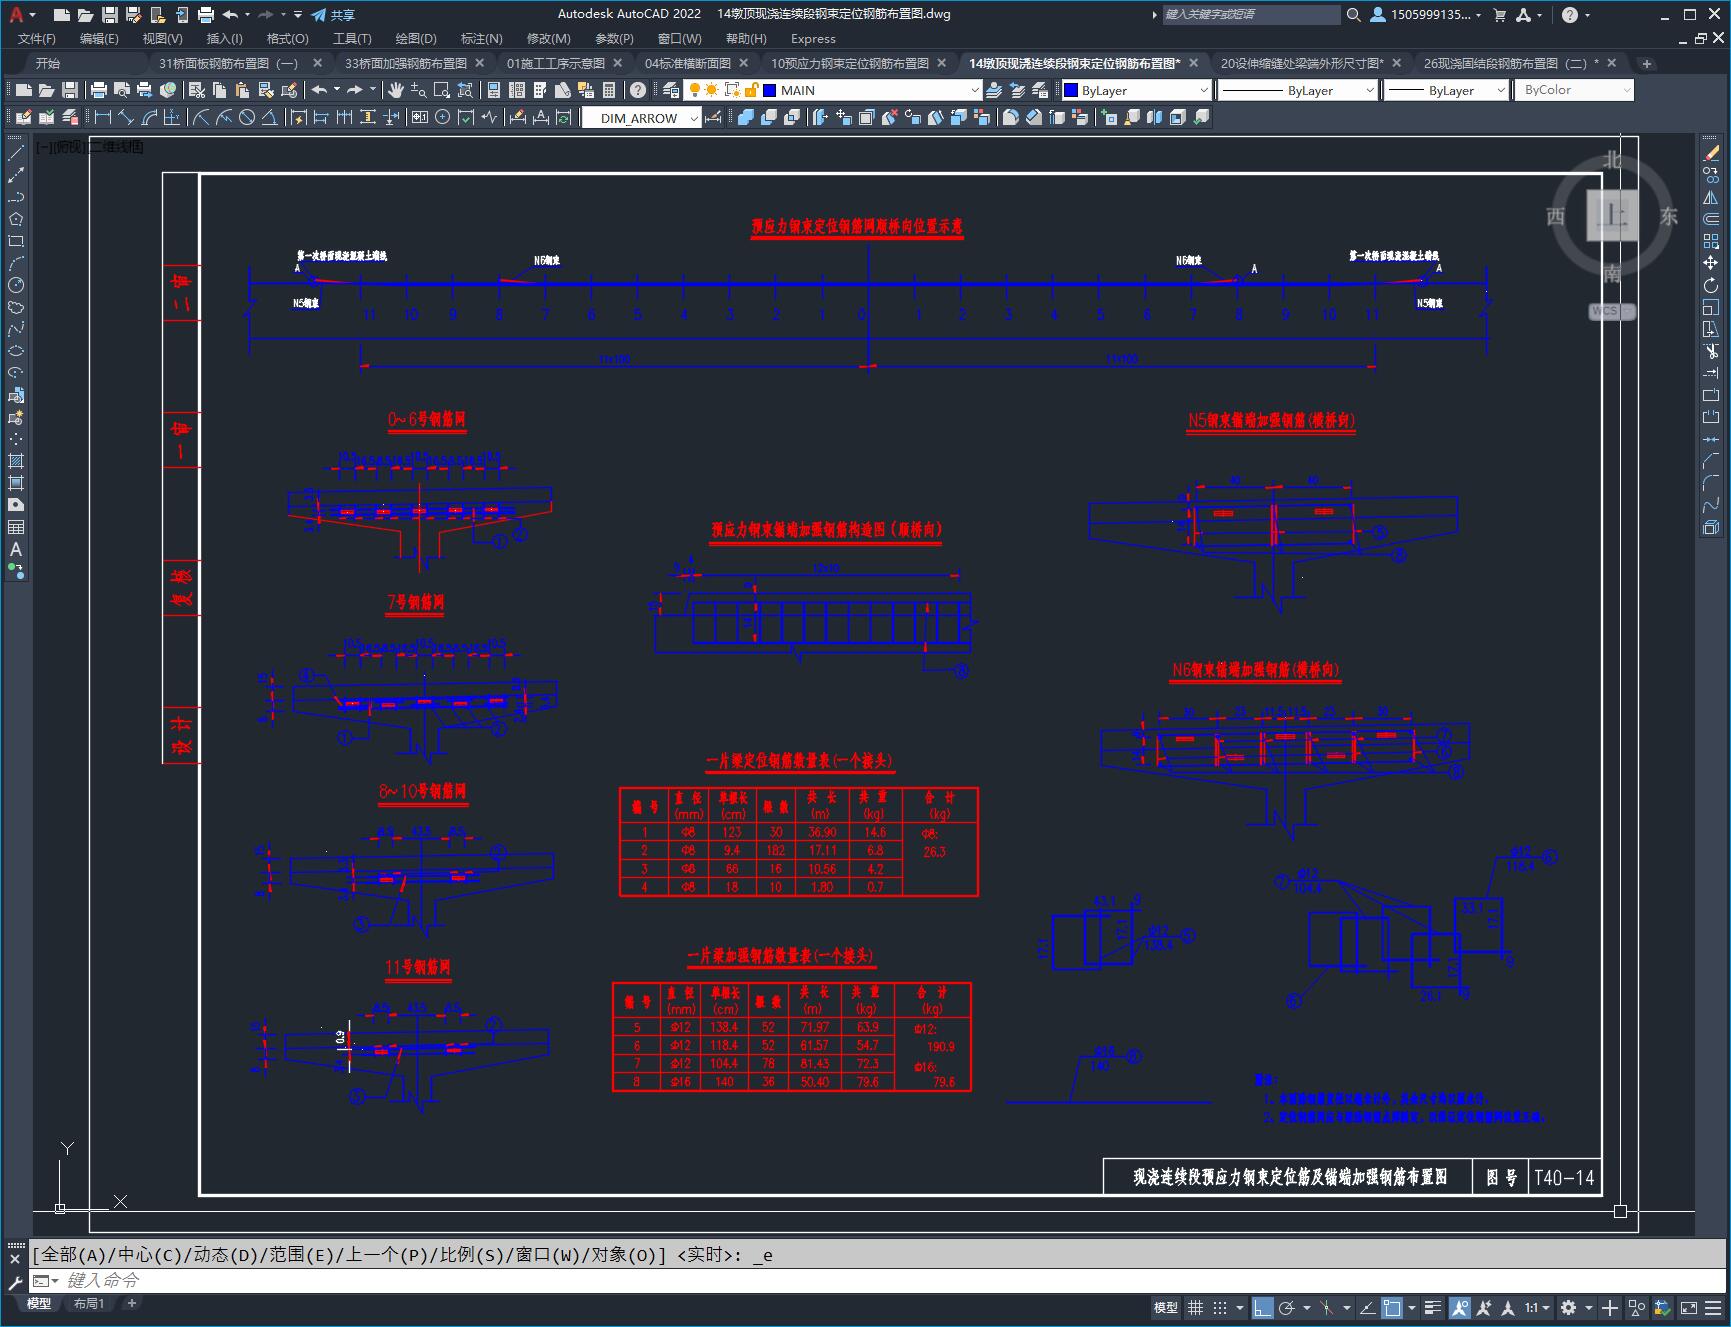Image resolution: width=1731 pixels, height=1327 pixels.
Task: Click the Tolerance dimension icon
Action: click(x=419, y=117)
